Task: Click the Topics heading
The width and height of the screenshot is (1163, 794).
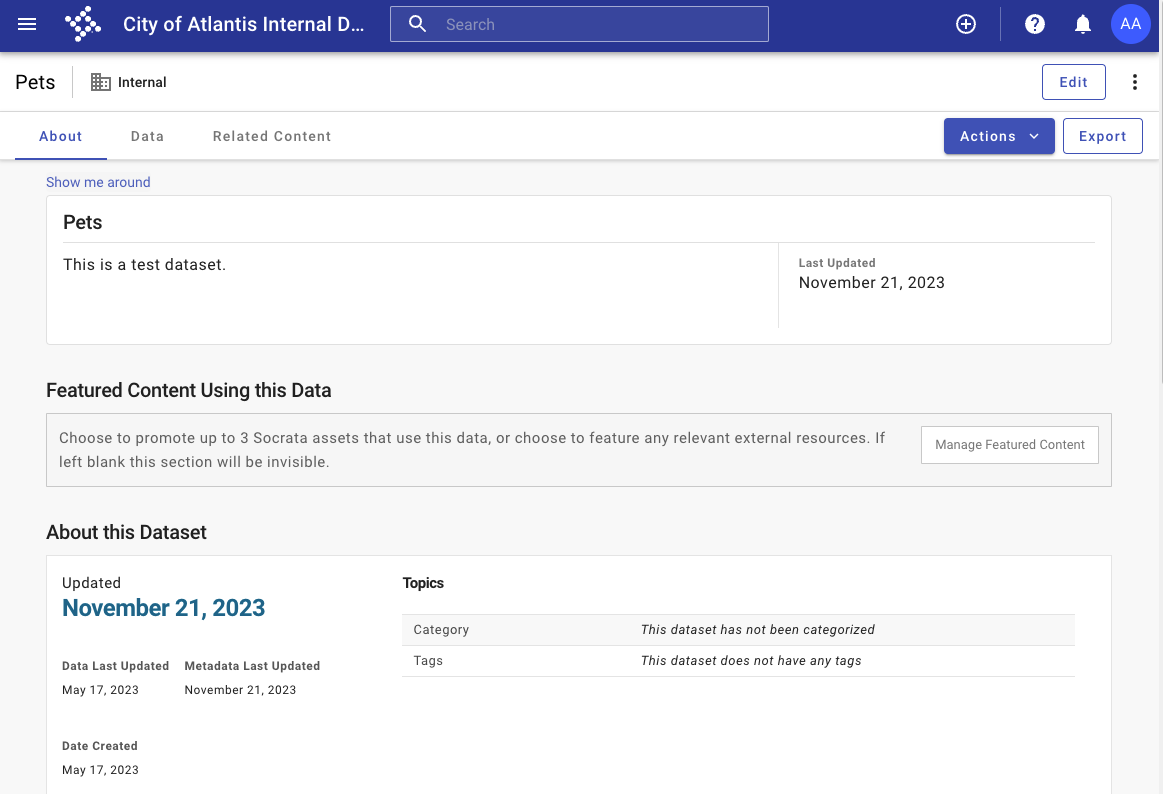Action: tap(423, 583)
